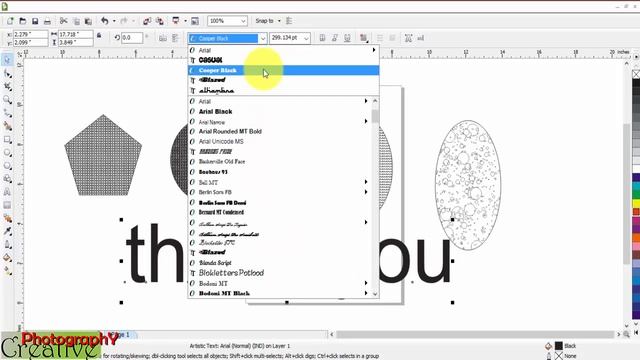Image resolution: width=640 pixels, height=360 pixels.
Task: Click the Import icon
Action: (147, 21)
